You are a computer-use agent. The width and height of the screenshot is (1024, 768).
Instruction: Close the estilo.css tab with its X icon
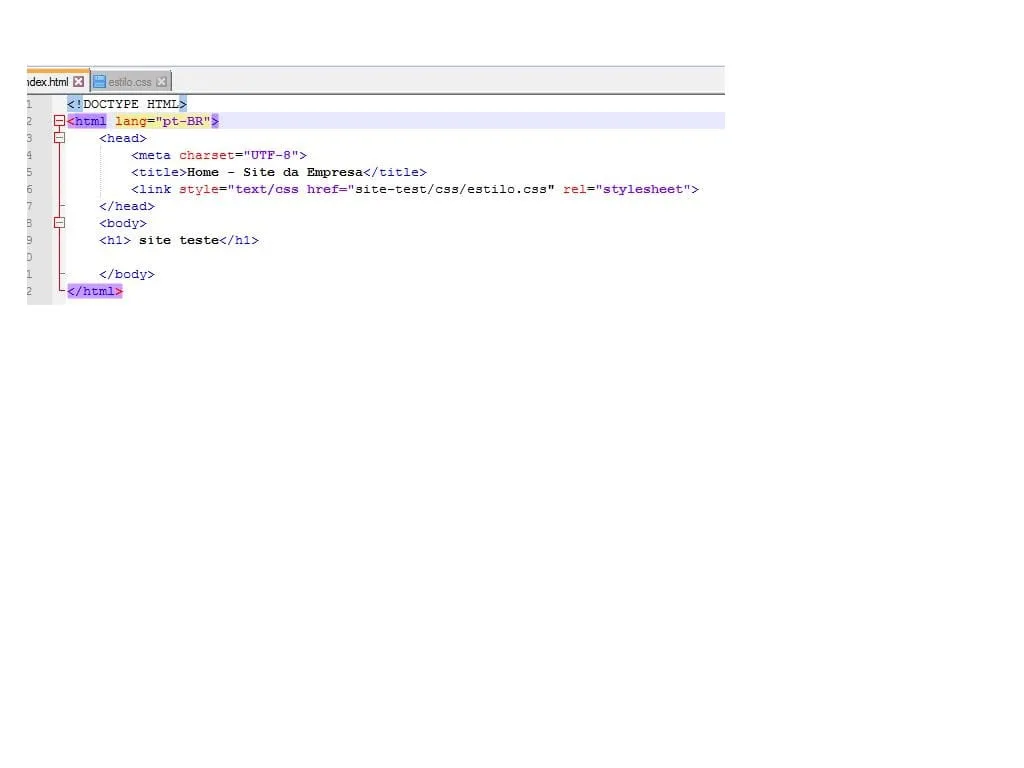point(162,81)
